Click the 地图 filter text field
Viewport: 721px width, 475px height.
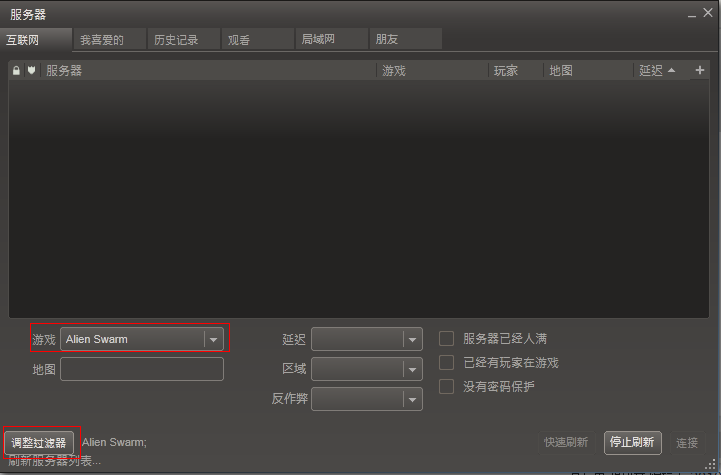142,369
